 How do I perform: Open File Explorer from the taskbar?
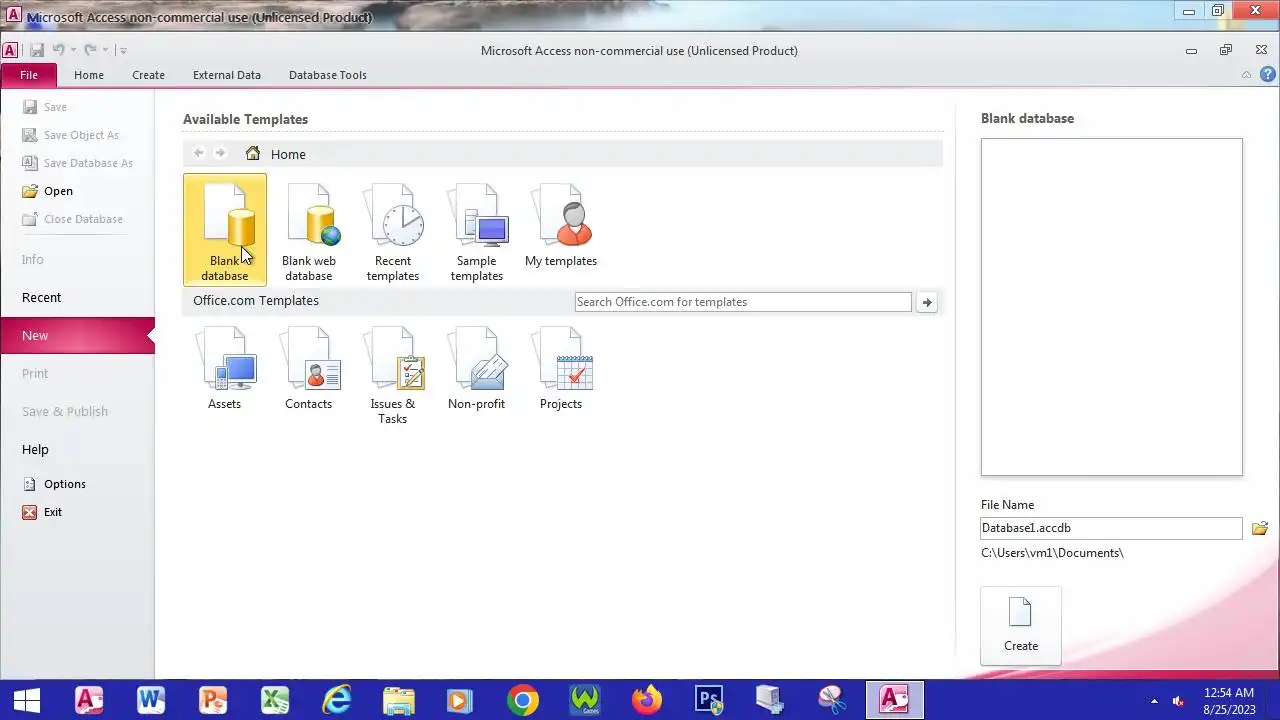[399, 700]
